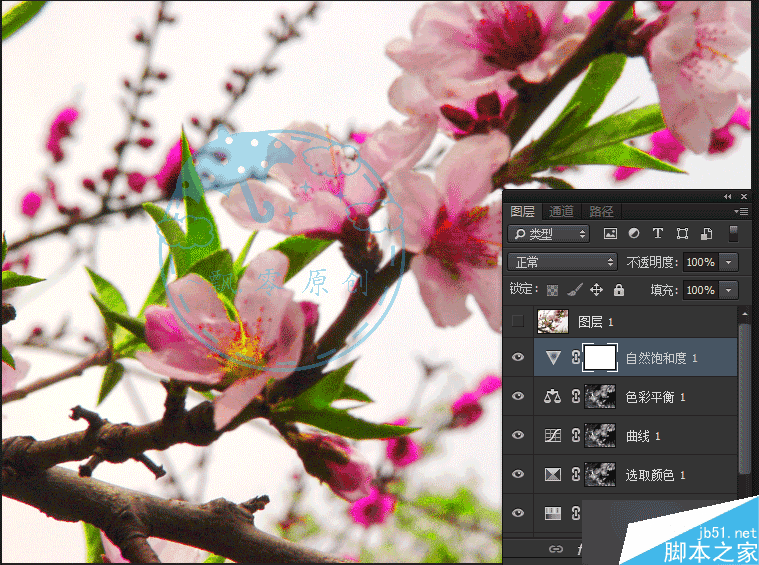The height and width of the screenshot is (565, 759).
Task: Switch to the 路径 tab
Action: pos(601,212)
